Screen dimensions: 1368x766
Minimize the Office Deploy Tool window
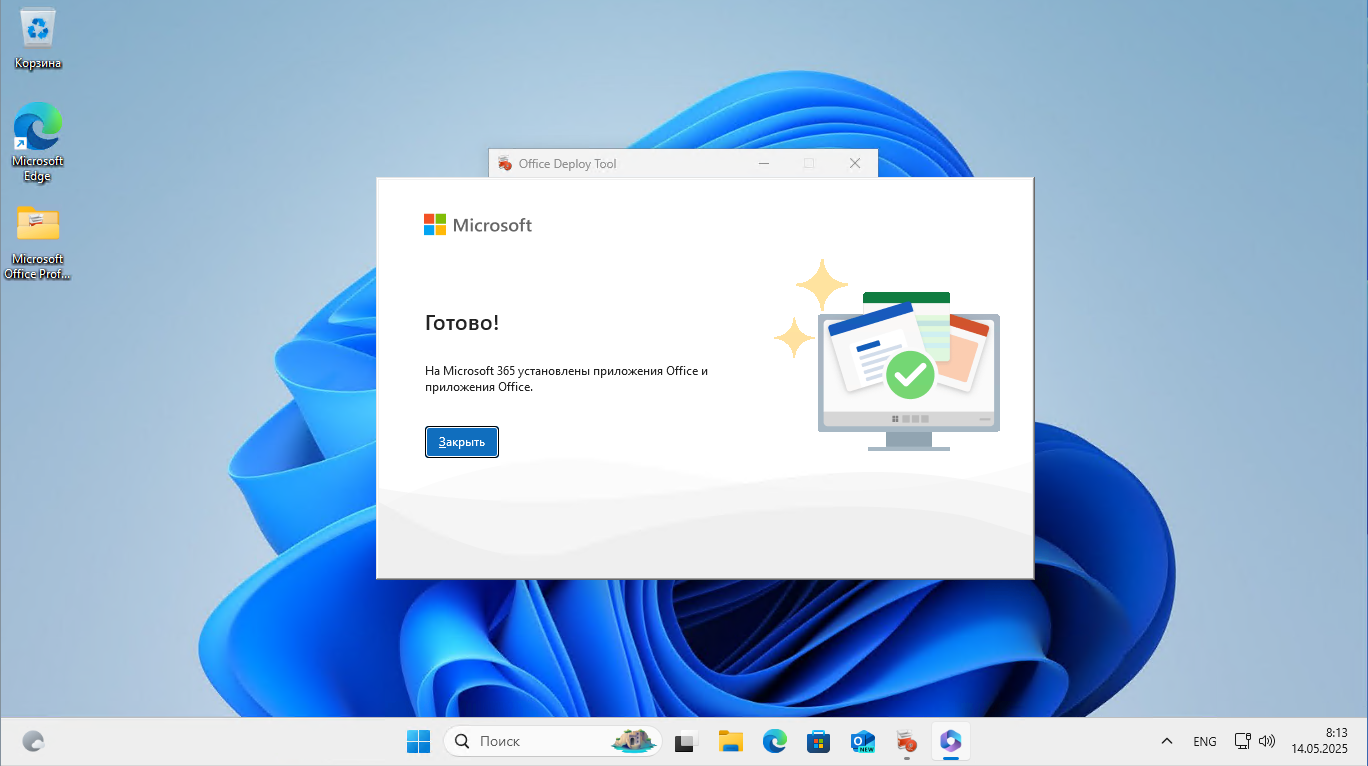764,163
